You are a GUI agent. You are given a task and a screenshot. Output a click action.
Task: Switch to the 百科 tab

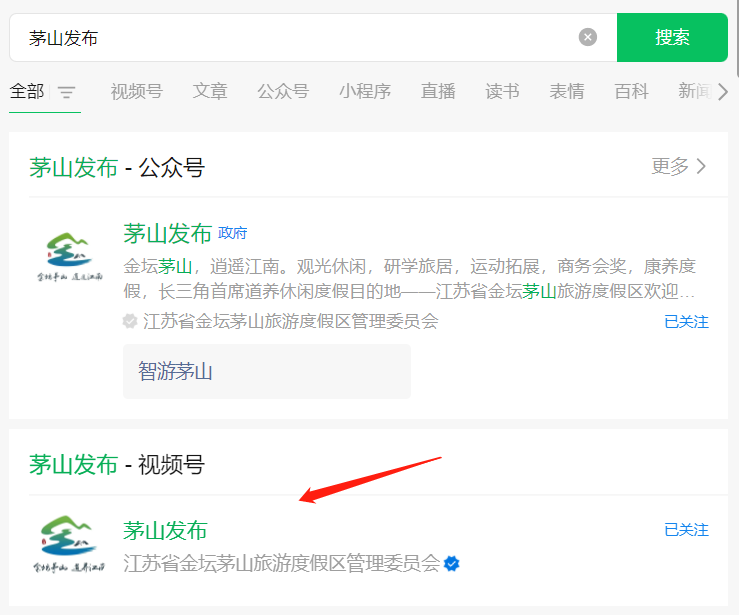[x=632, y=91]
